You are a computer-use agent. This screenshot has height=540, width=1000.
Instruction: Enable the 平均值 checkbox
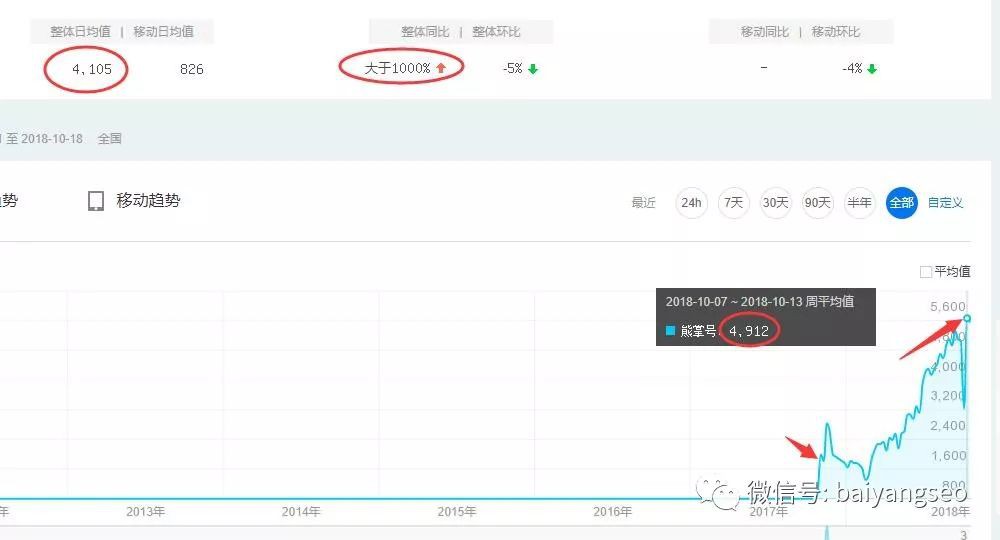pos(925,272)
